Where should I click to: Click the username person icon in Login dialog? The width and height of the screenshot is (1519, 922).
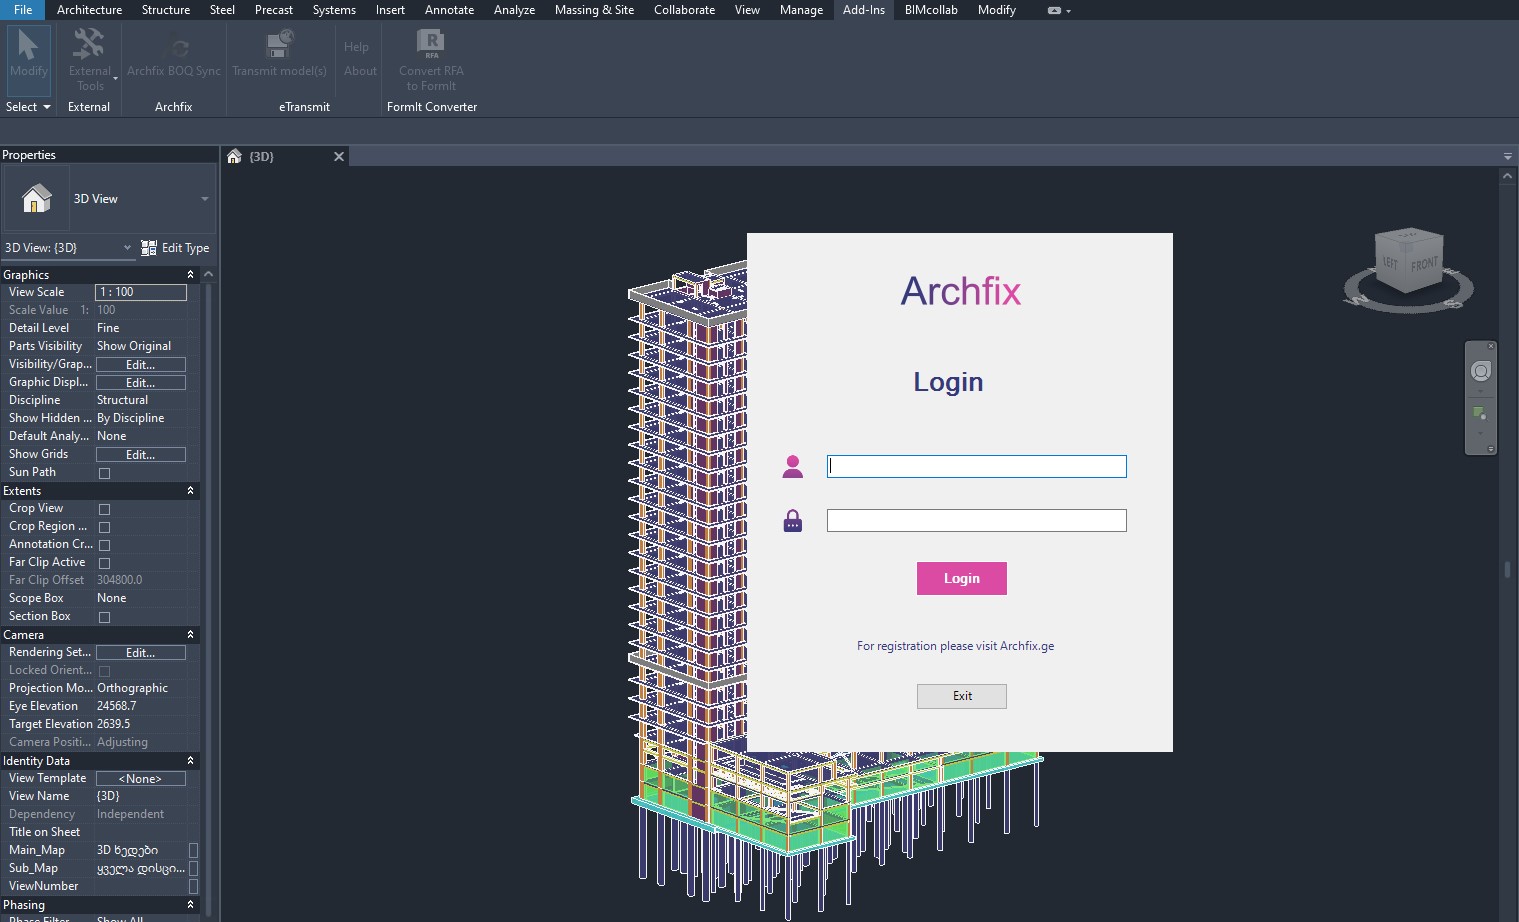tap(793, 466)
